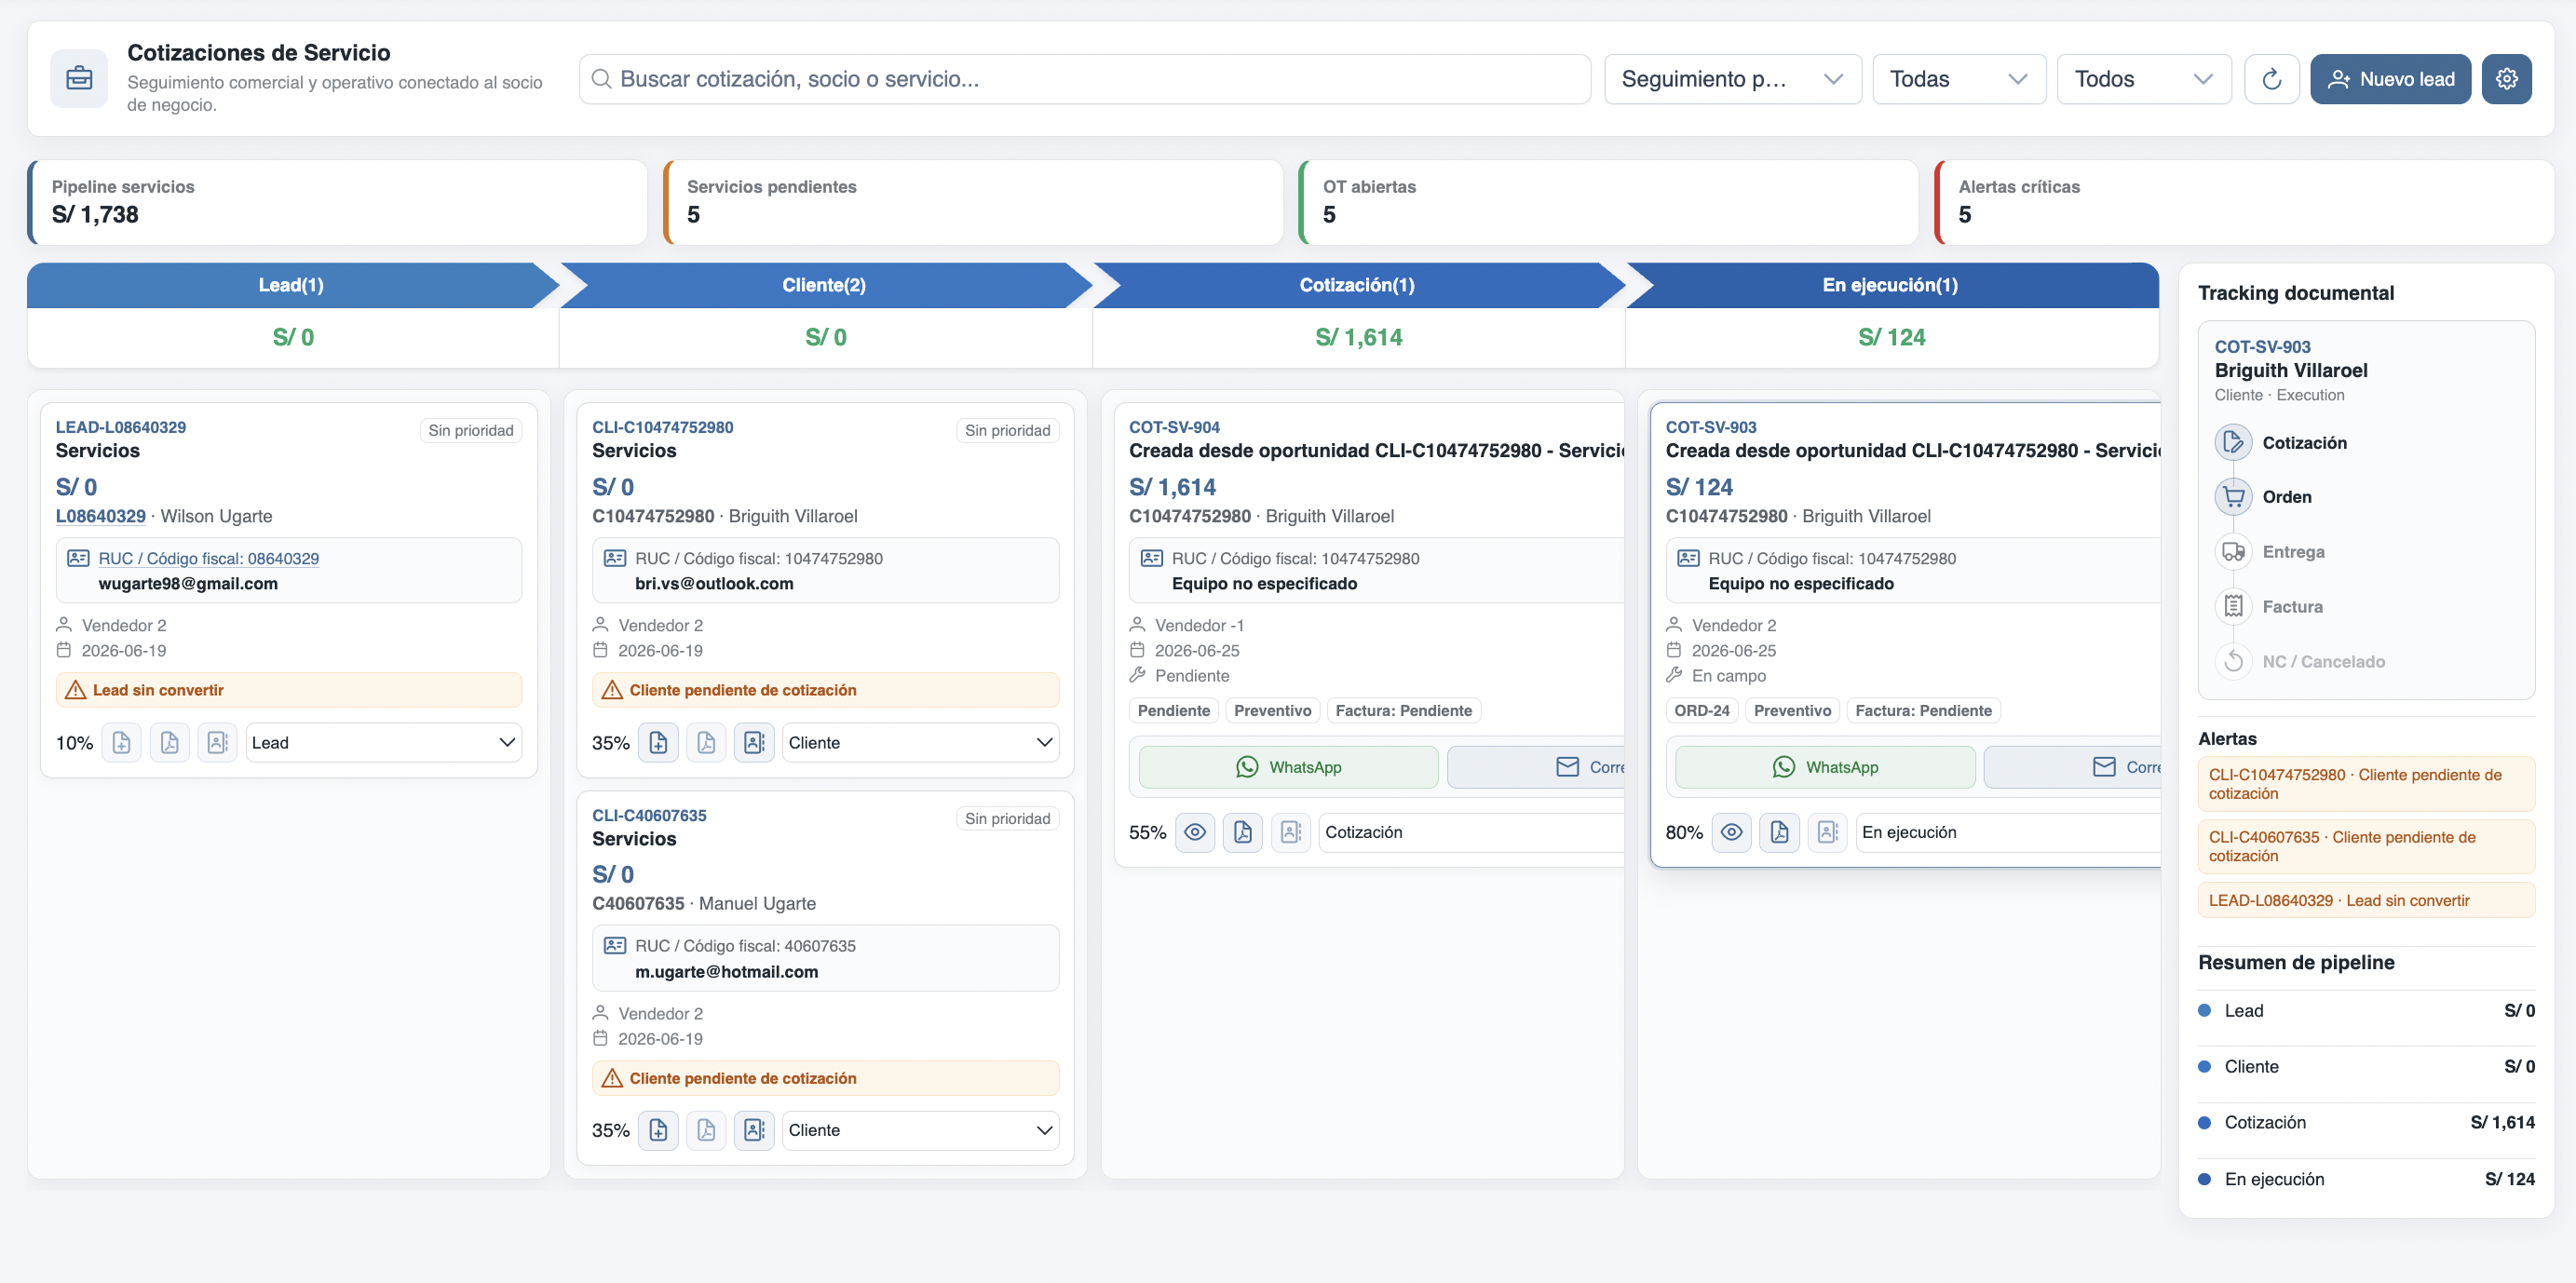Select the Lead(1) pipeline stage tab
The image size is (2576, 1283).
(291, 285)
